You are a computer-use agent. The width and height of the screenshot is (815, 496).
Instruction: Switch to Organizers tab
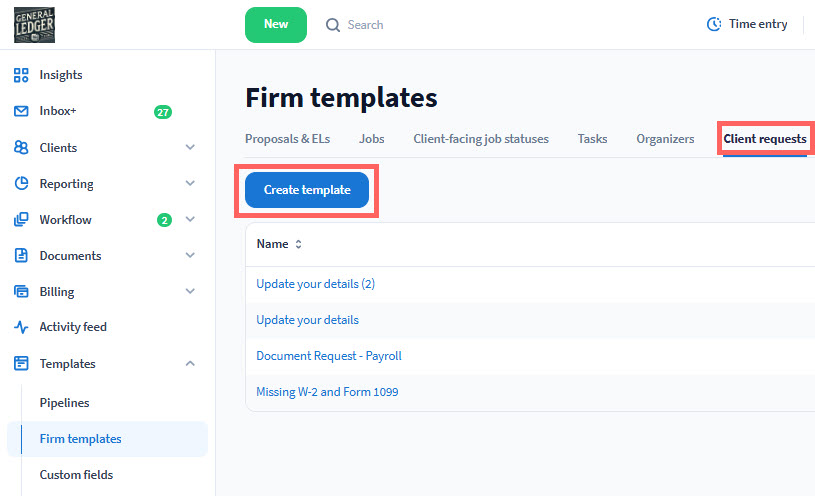pos(665,139)
